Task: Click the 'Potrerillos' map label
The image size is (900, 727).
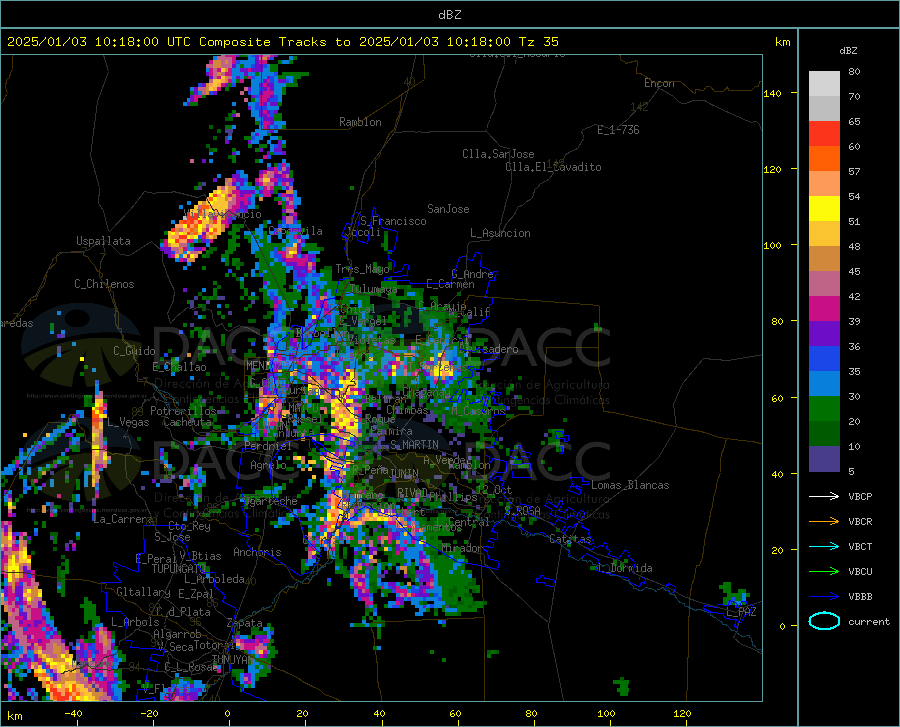Action: point(183,411)
